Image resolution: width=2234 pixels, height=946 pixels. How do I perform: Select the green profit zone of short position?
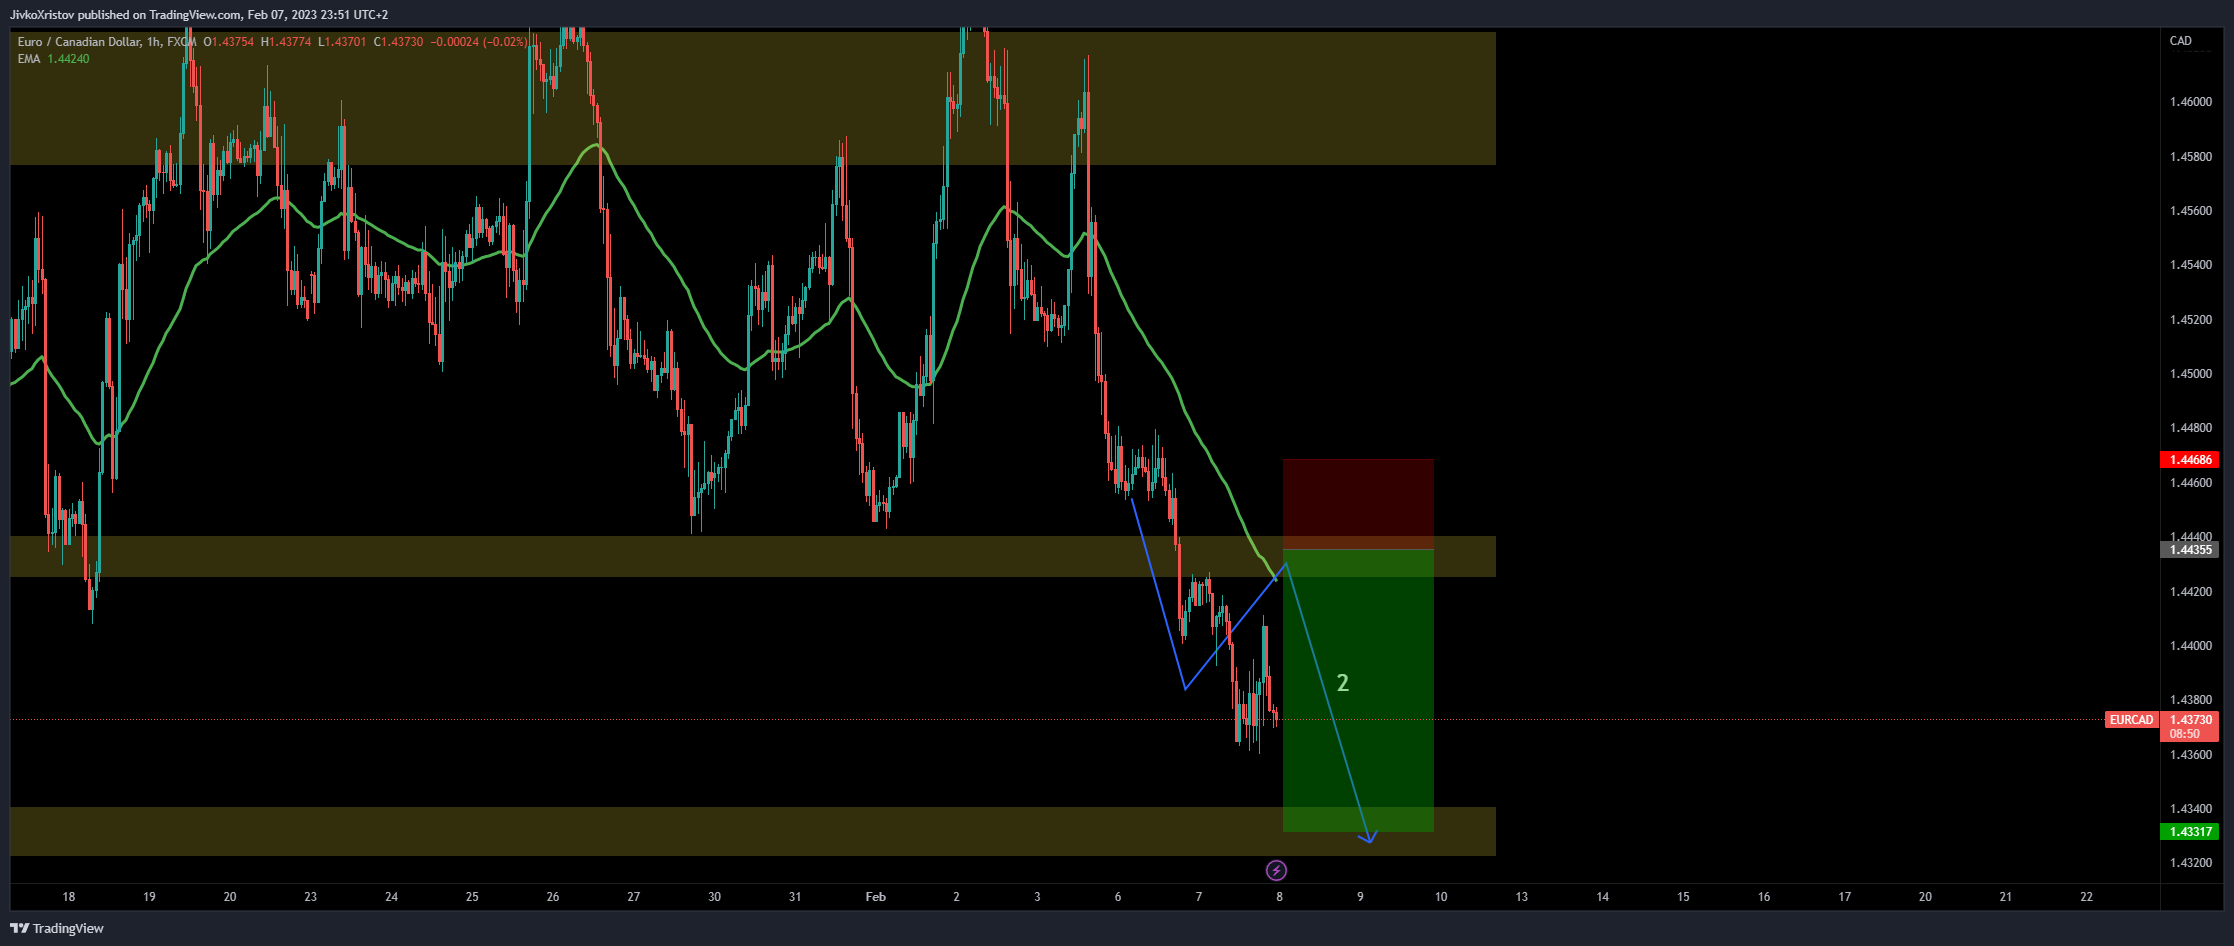click(x=1358, y=690)
